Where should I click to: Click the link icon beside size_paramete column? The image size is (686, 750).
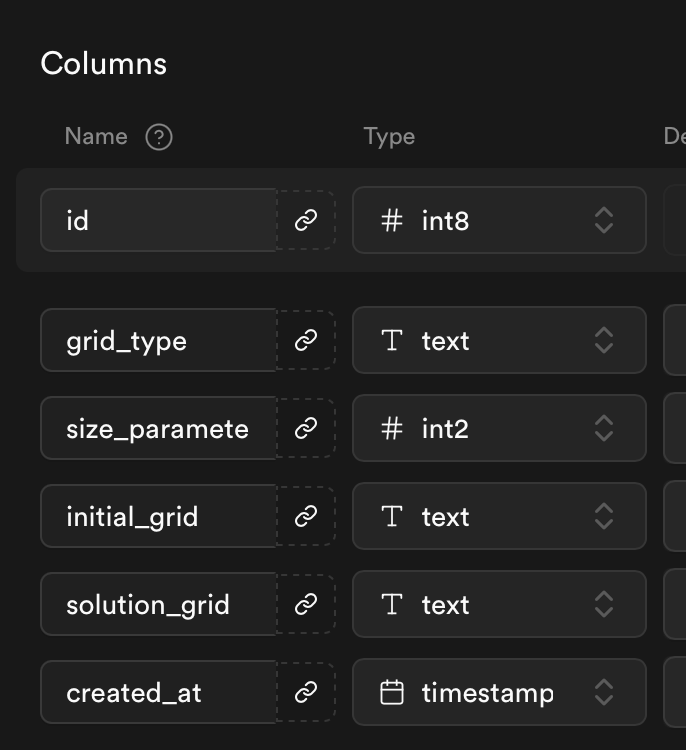point(306,429)
